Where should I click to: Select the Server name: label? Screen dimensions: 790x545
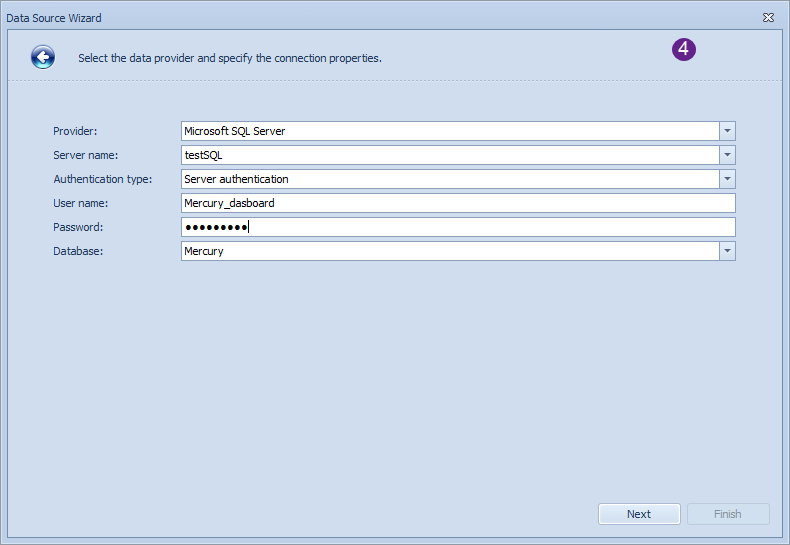pos(86,155)
